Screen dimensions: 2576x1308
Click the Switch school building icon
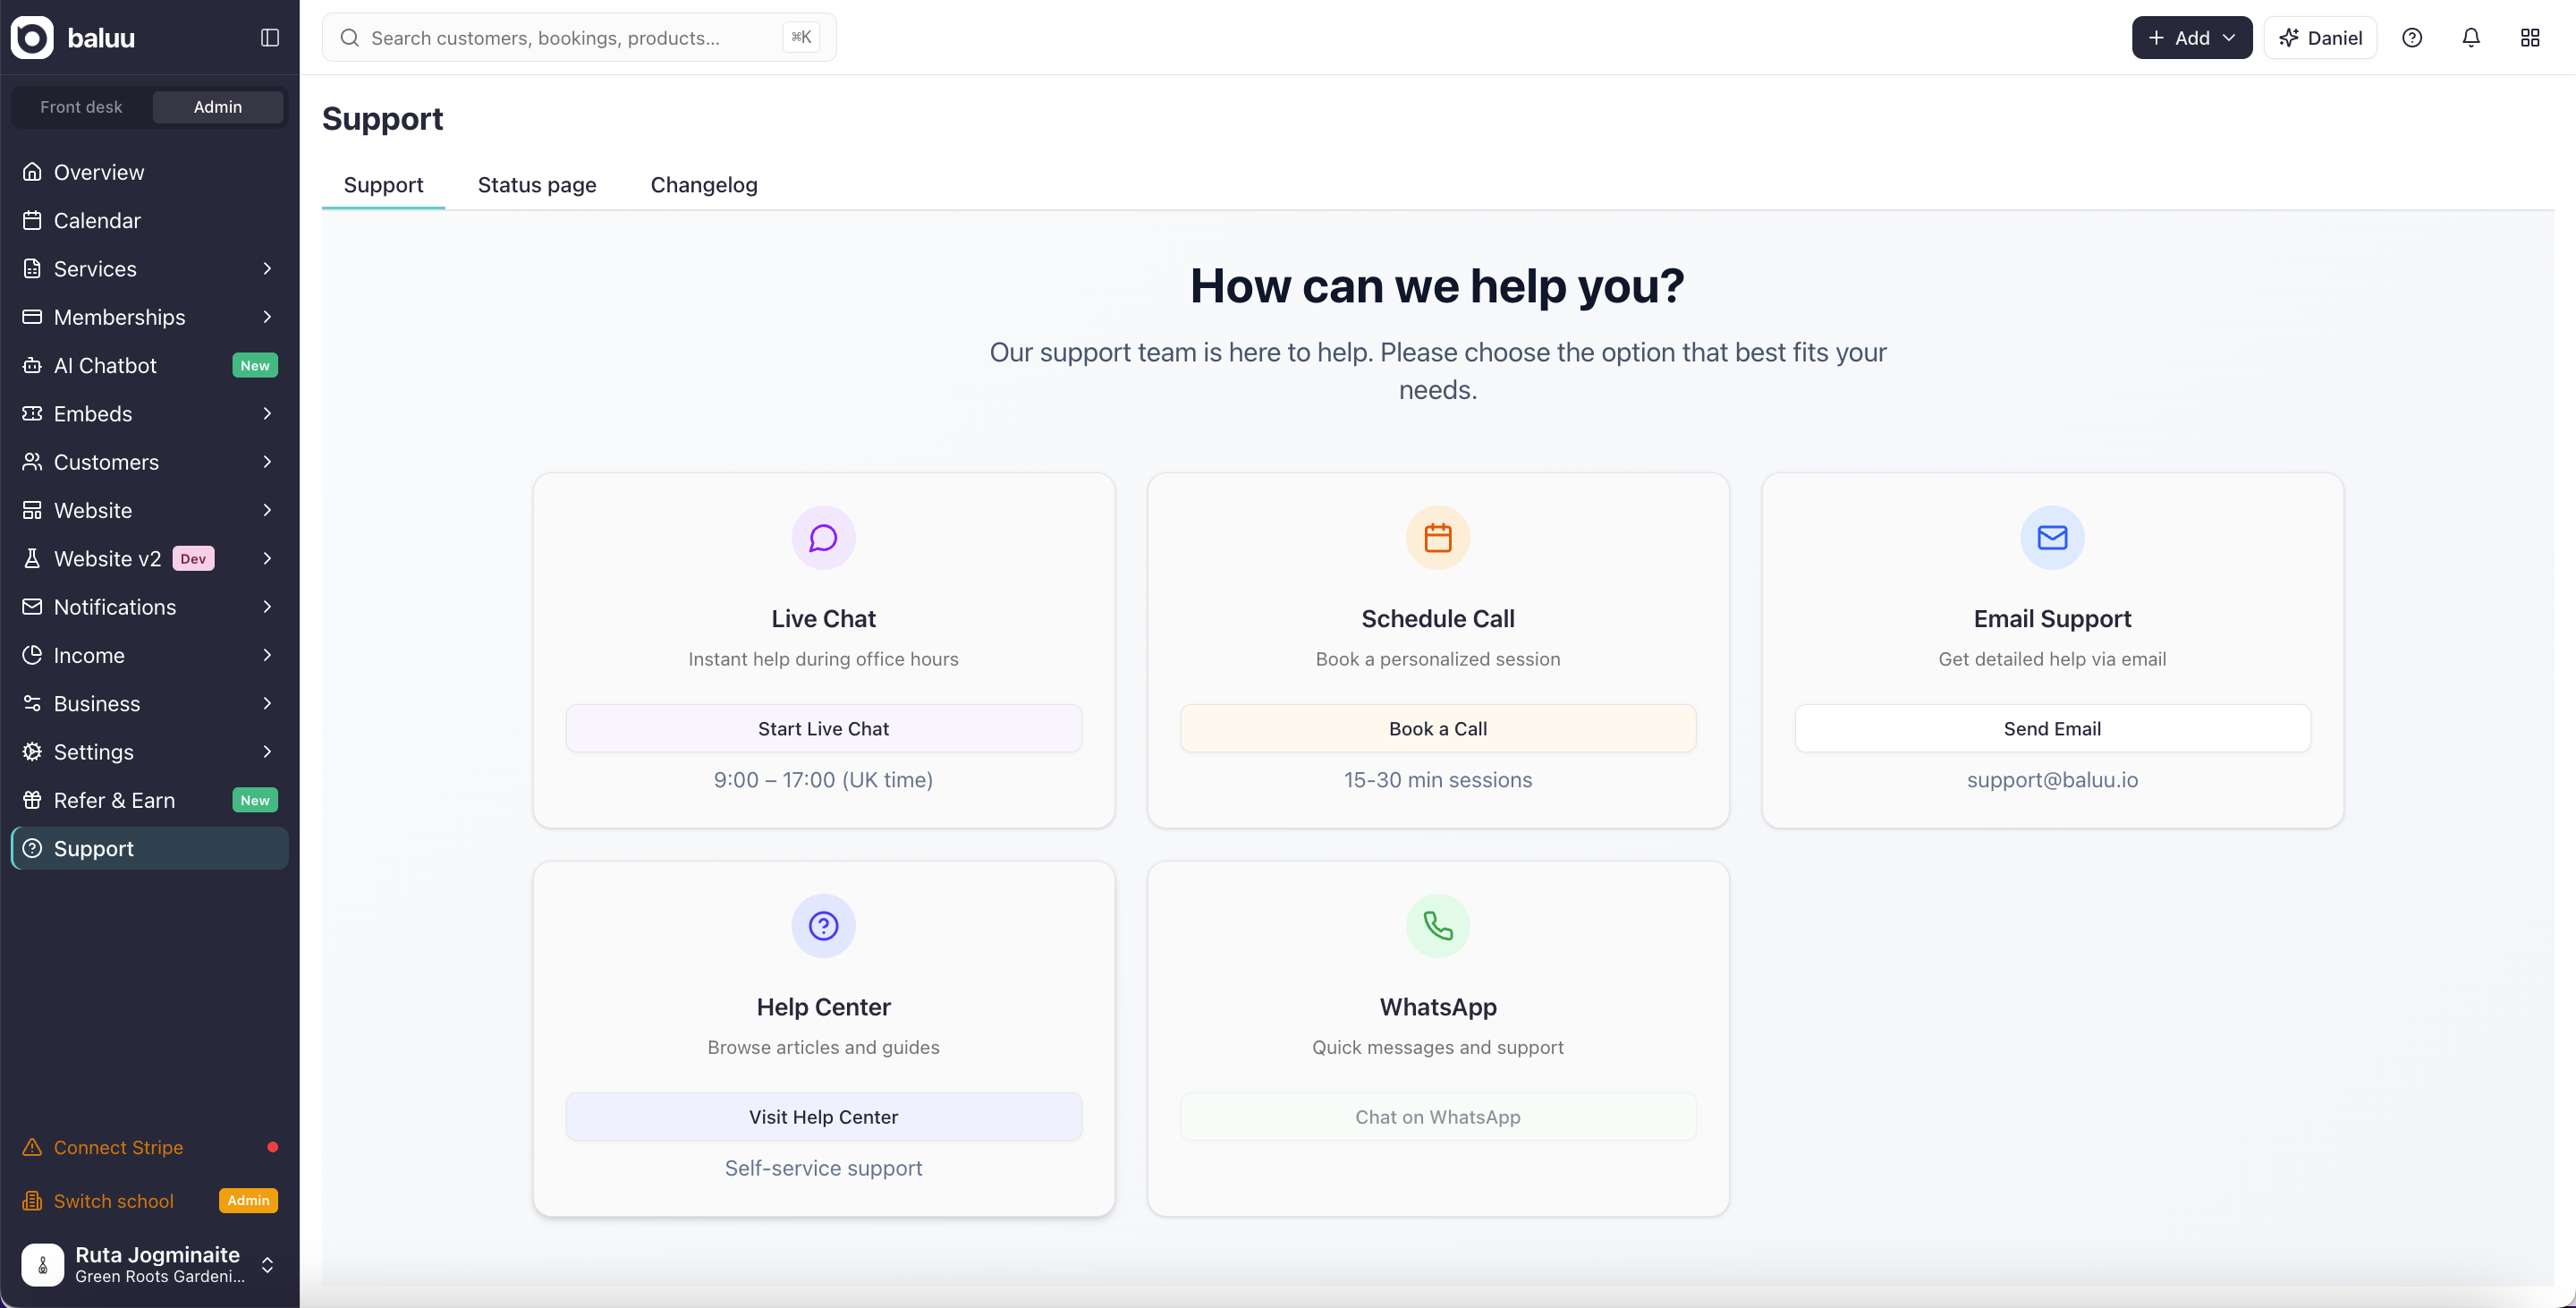tap(32, 1201)
